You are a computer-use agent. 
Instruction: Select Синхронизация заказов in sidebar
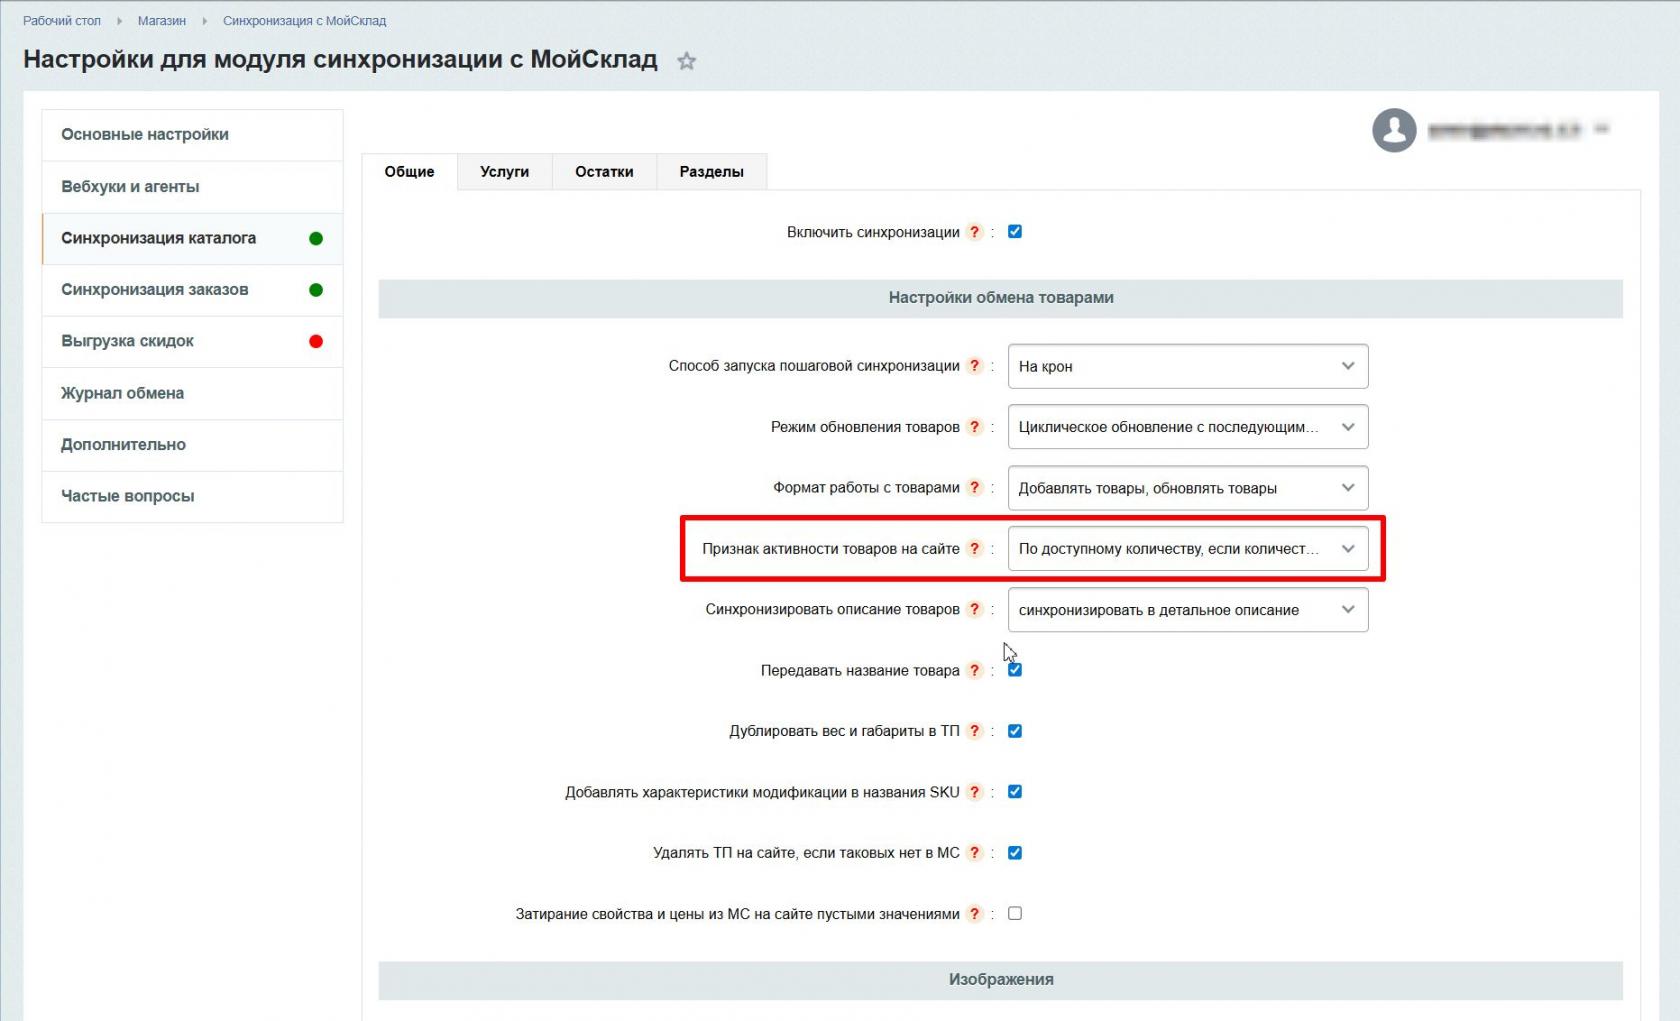click(192, 290)
